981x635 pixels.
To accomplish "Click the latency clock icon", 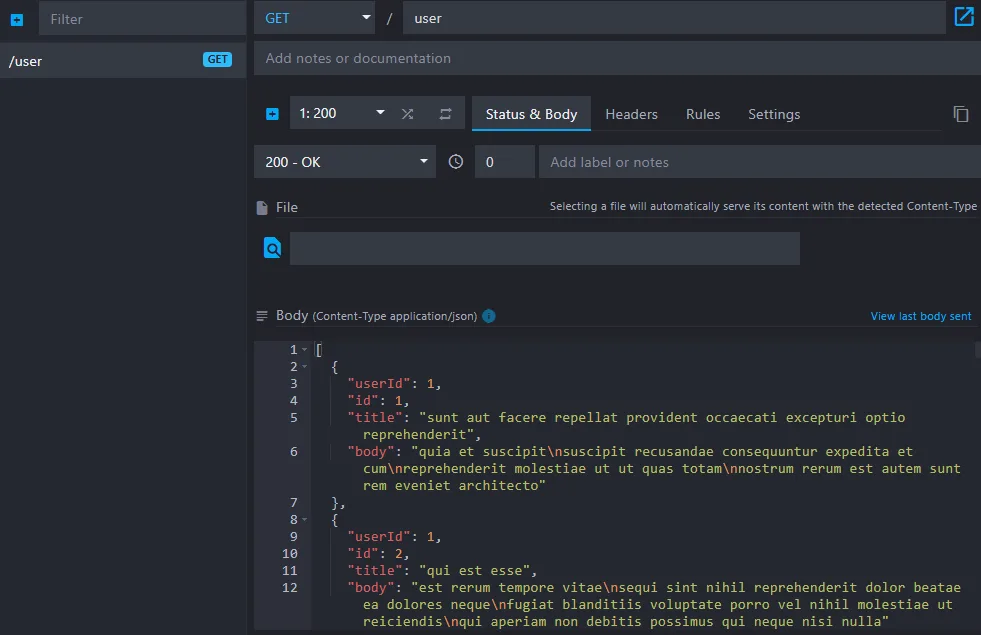I will click(x=456, y=162).
